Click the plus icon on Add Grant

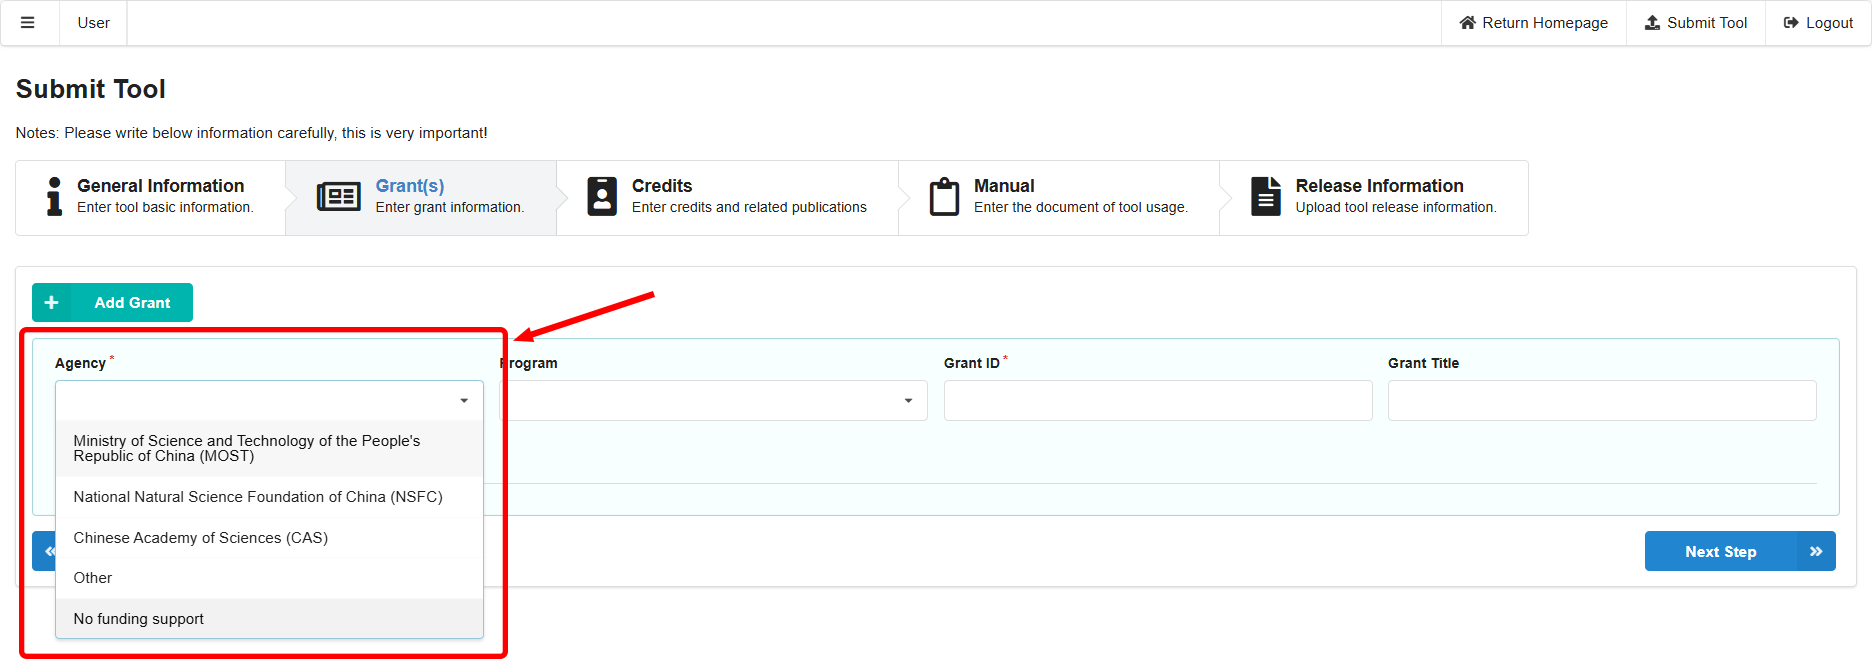(52, 303)
